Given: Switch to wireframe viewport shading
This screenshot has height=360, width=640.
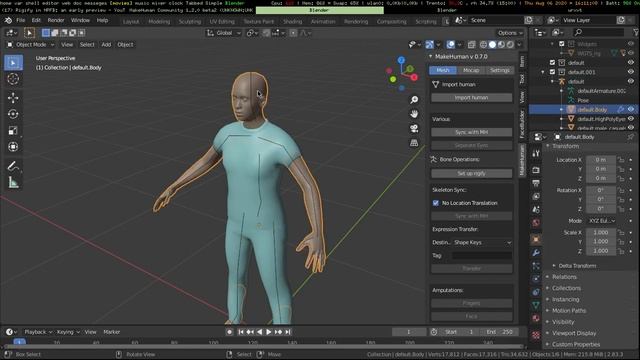Looking at the screenshot, I should 484,44.
